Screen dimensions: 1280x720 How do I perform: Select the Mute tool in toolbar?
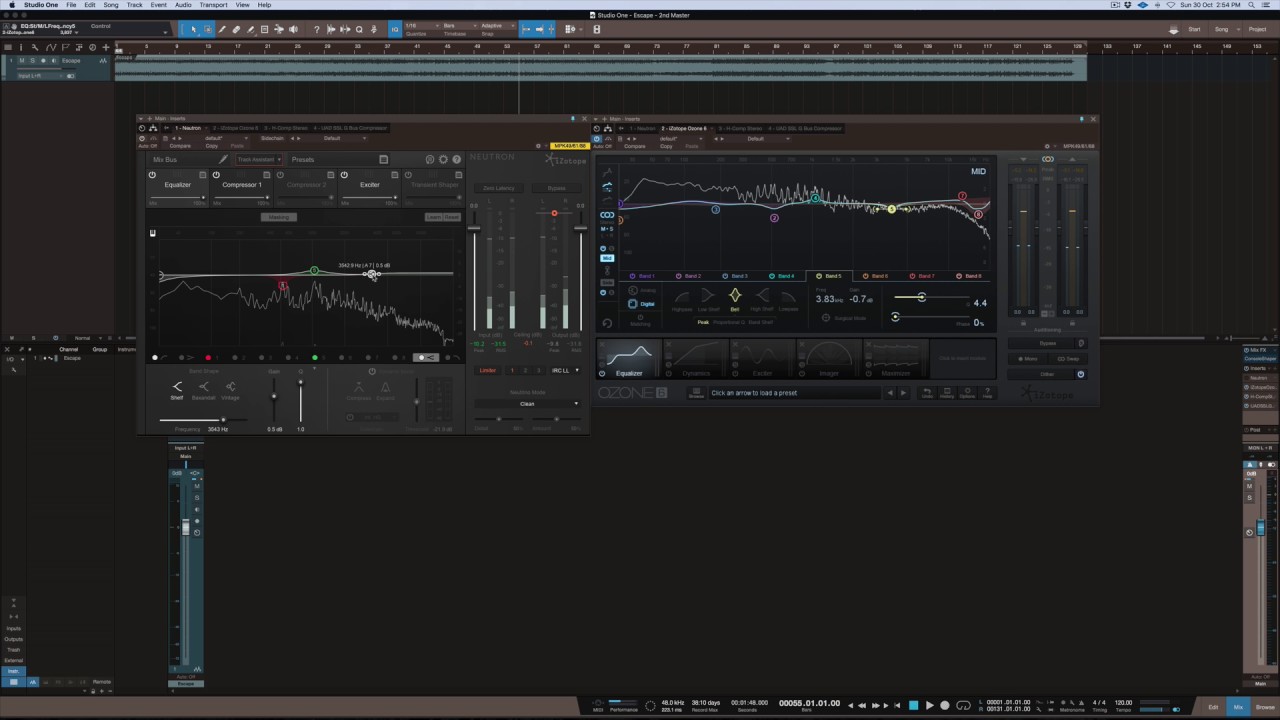(264, 30)
